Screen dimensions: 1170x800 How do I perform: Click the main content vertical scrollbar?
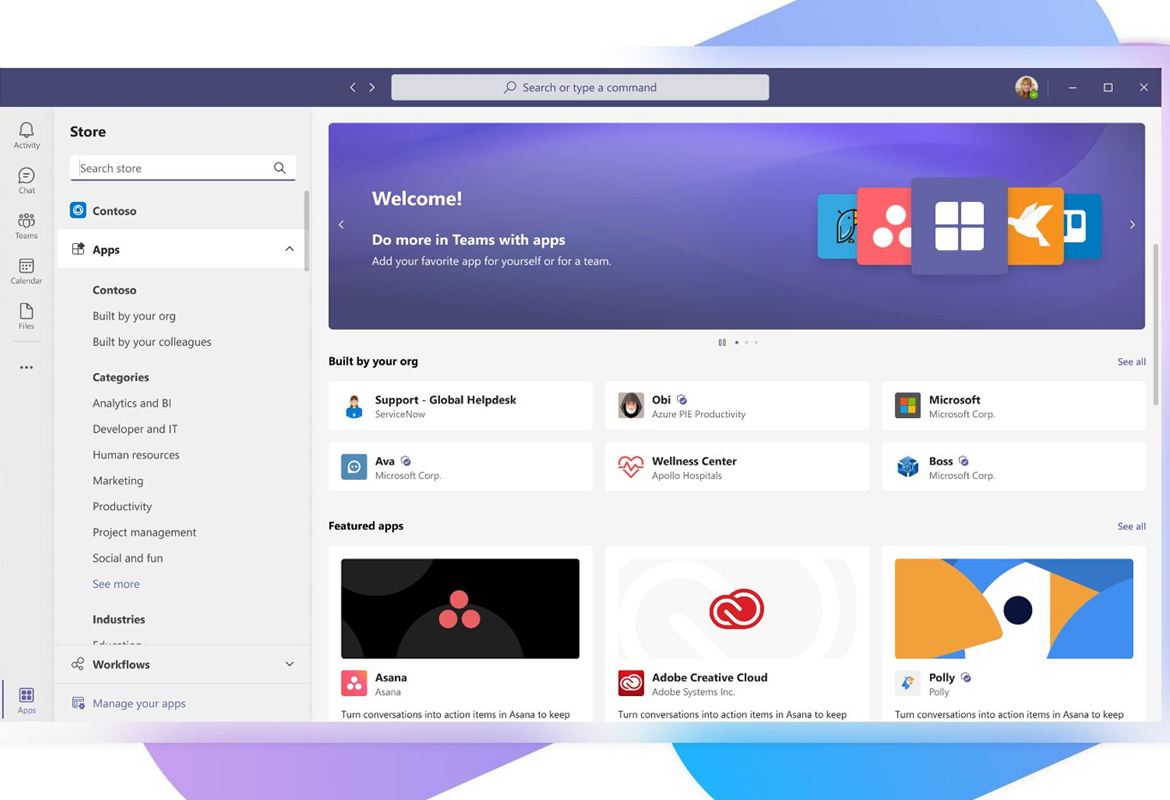click(x=1156, y=325)
